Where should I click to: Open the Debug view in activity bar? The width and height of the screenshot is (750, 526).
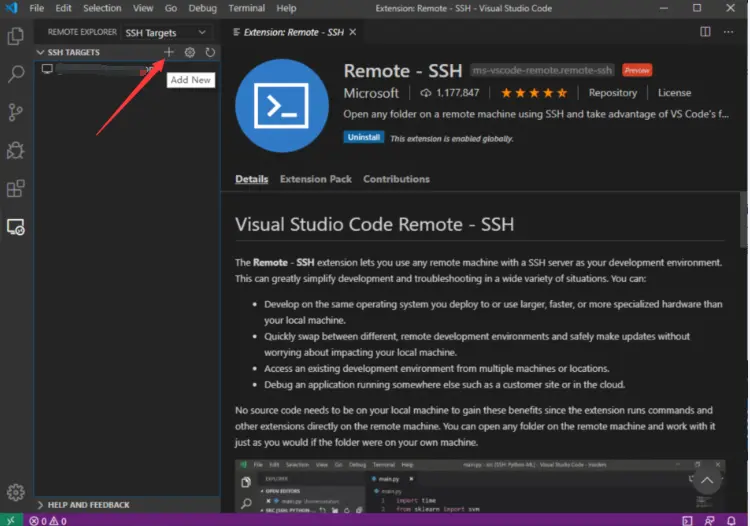[16, 150]
